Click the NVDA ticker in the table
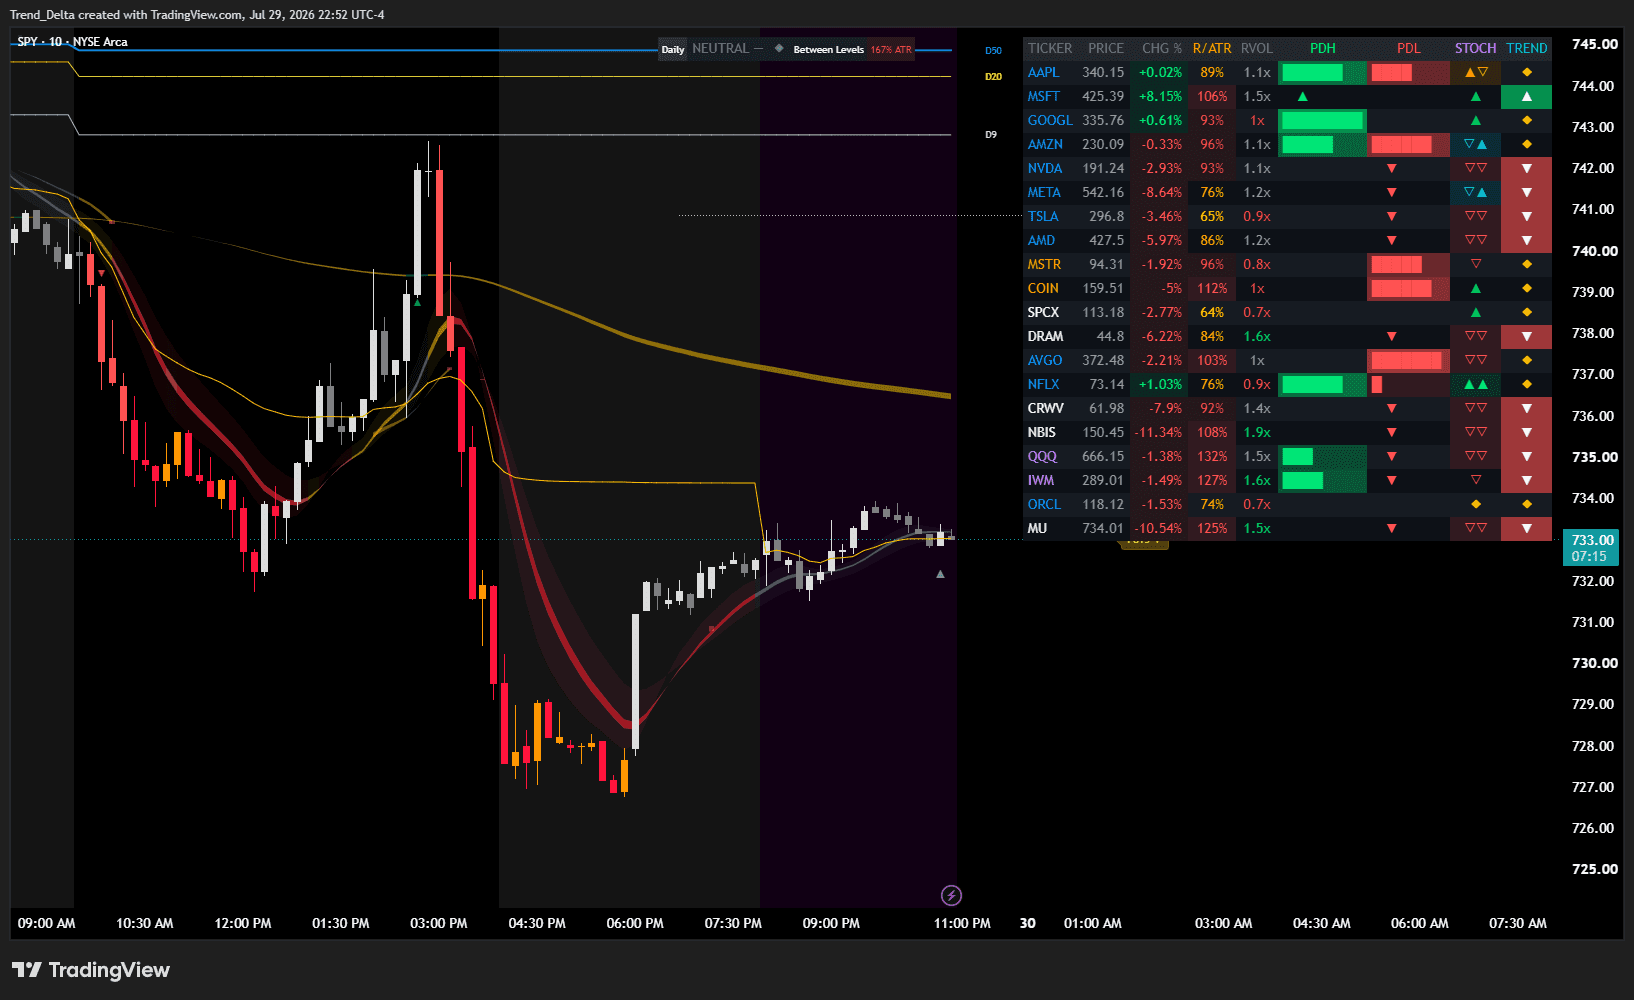Screen dimensions: 1634x1000 pos(1045,169)
